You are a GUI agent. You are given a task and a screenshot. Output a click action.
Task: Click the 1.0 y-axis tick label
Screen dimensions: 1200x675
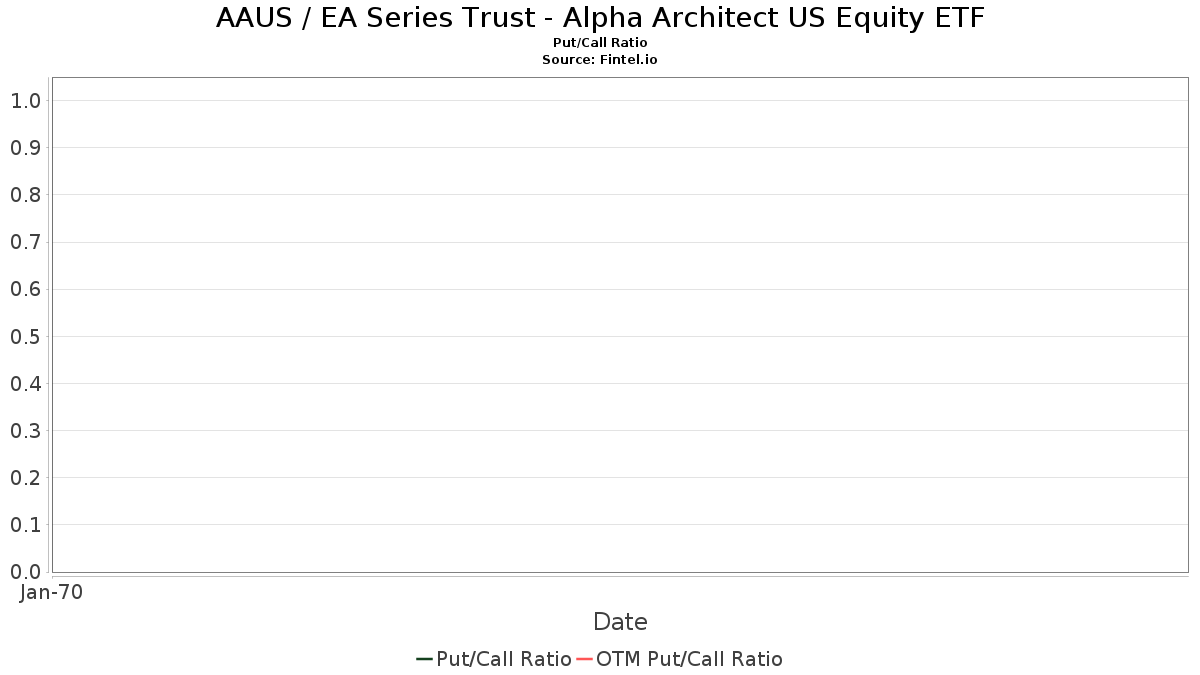click(26, 101)
